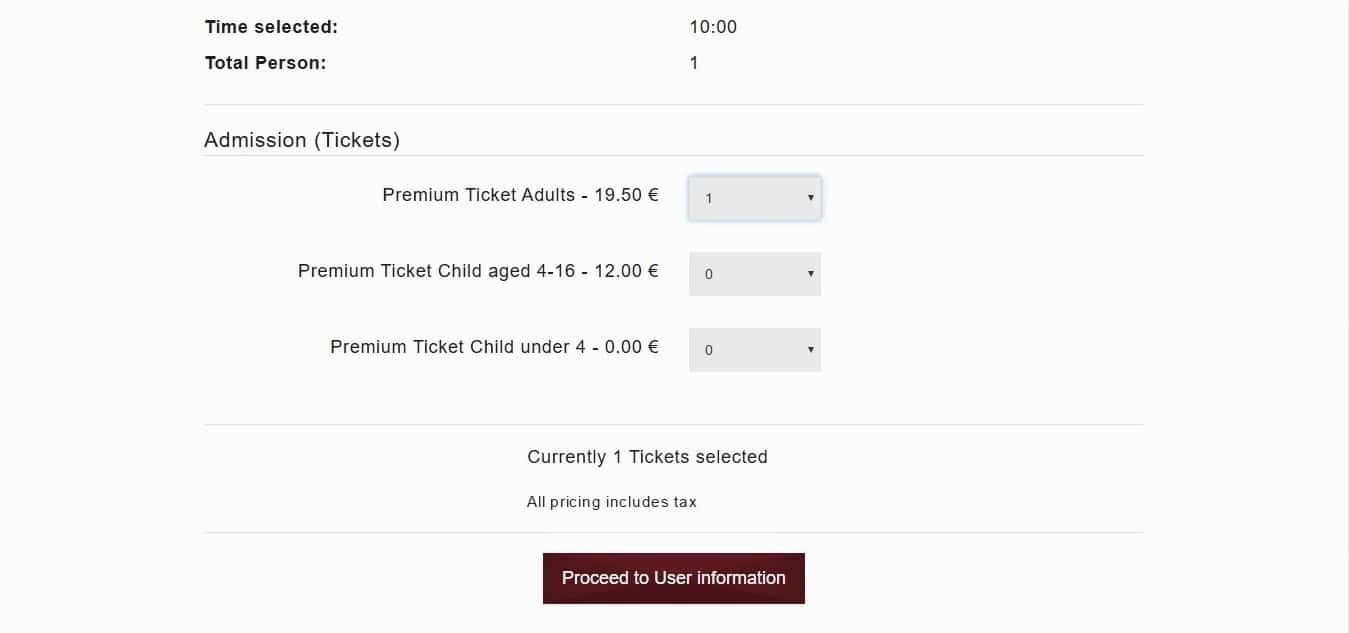Click the arrow on the Child 4-16 selector

pyautogui.click(x=810, y=274)
